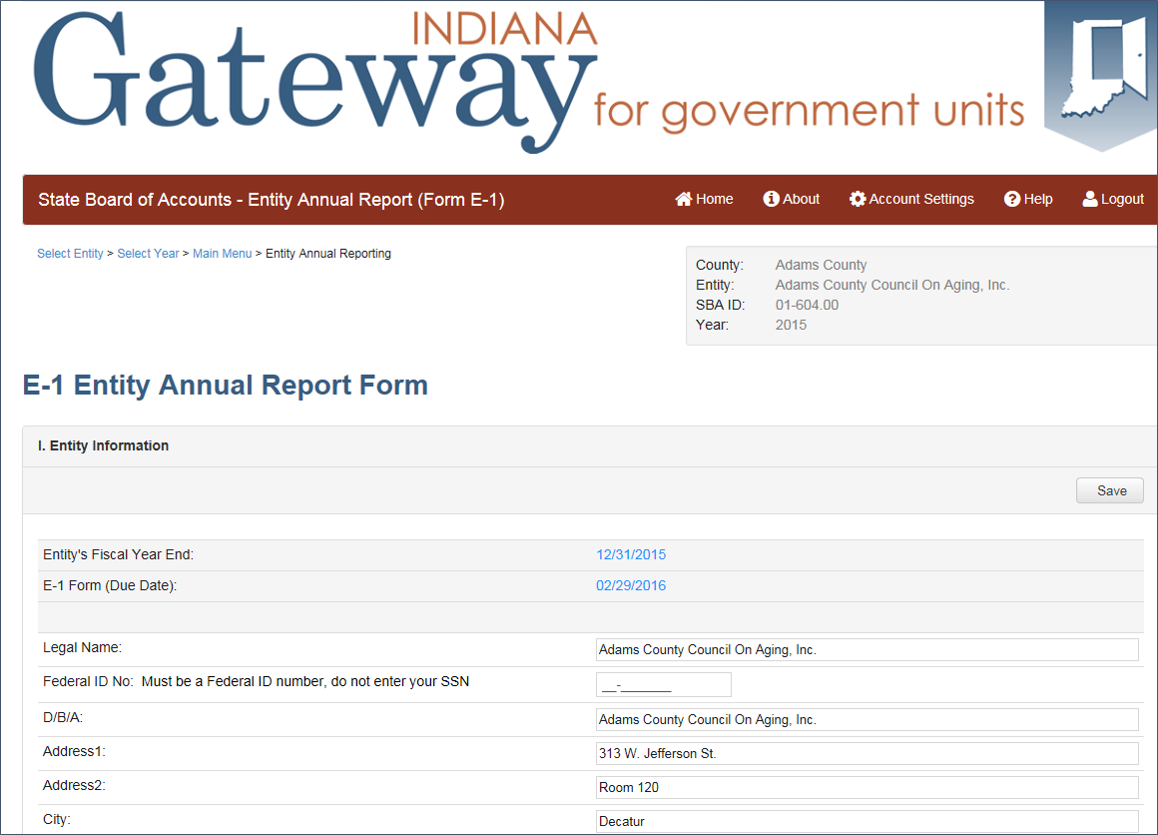Go to Select Year breadcrumb link
This screenshot has width=1158, height=835.
(x=148, y=253)
